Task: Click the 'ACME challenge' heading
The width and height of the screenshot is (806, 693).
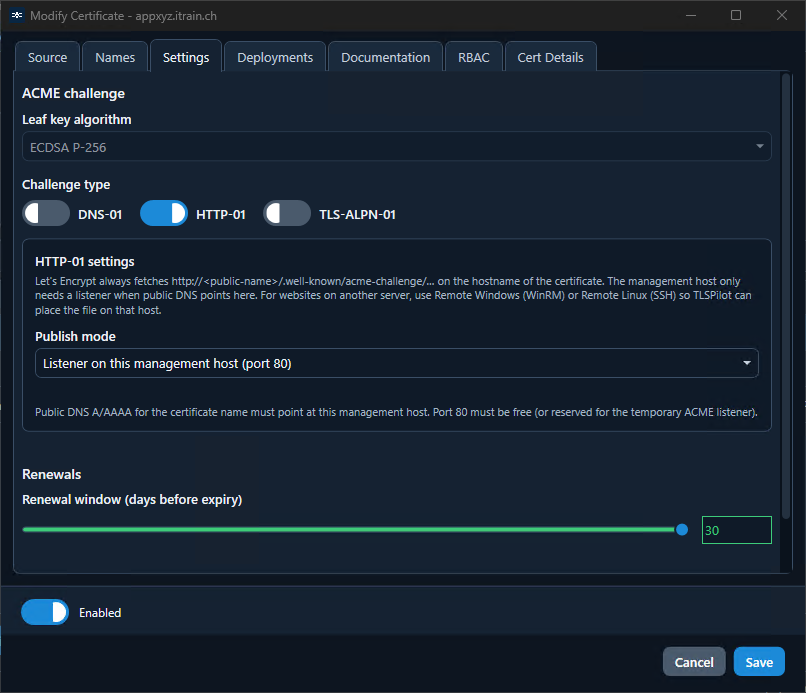Action: click(74, 94)
